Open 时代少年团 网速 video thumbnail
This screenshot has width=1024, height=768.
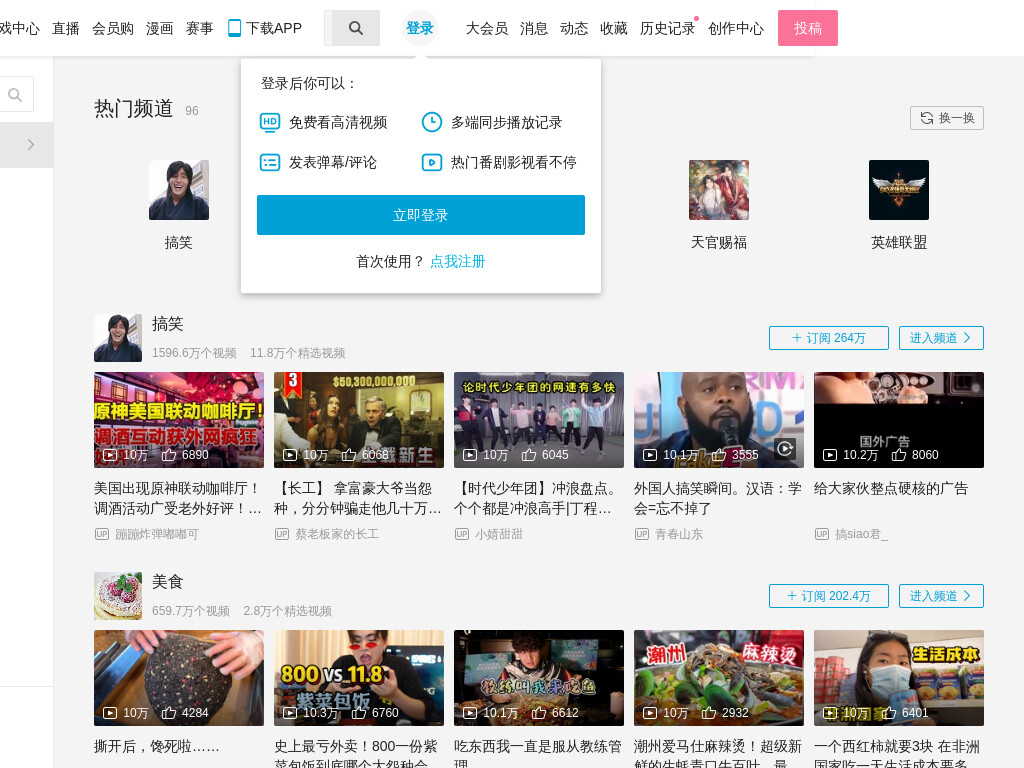tap(539, 420)
